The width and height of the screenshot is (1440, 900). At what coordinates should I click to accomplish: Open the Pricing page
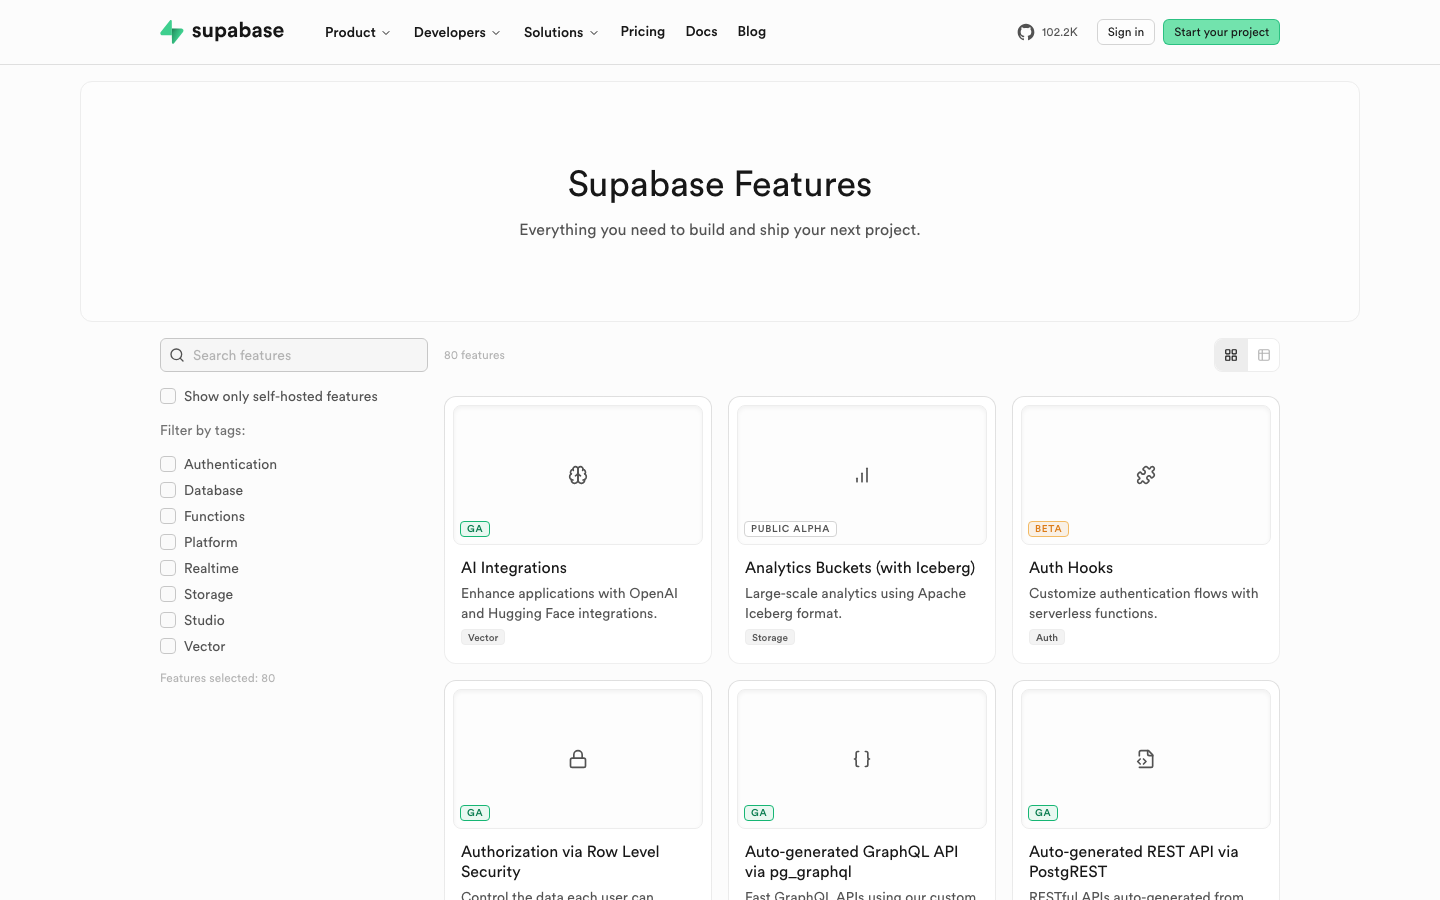(x=642, y=32)
